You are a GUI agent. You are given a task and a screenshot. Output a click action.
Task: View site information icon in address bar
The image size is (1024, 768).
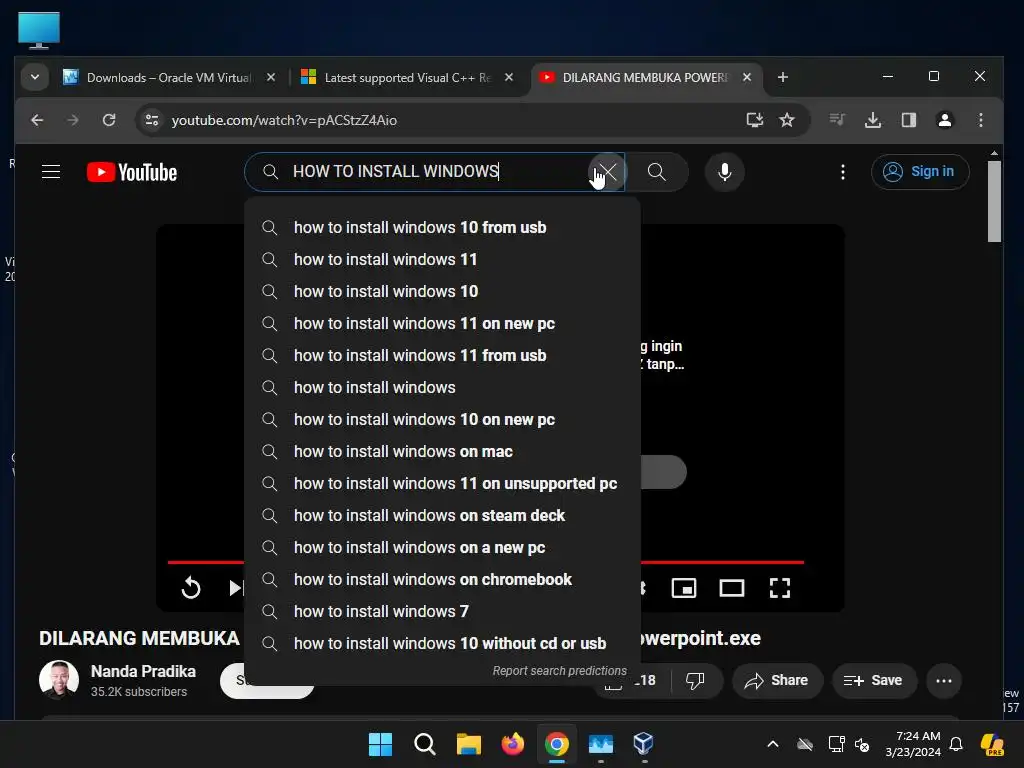(152, 120)
